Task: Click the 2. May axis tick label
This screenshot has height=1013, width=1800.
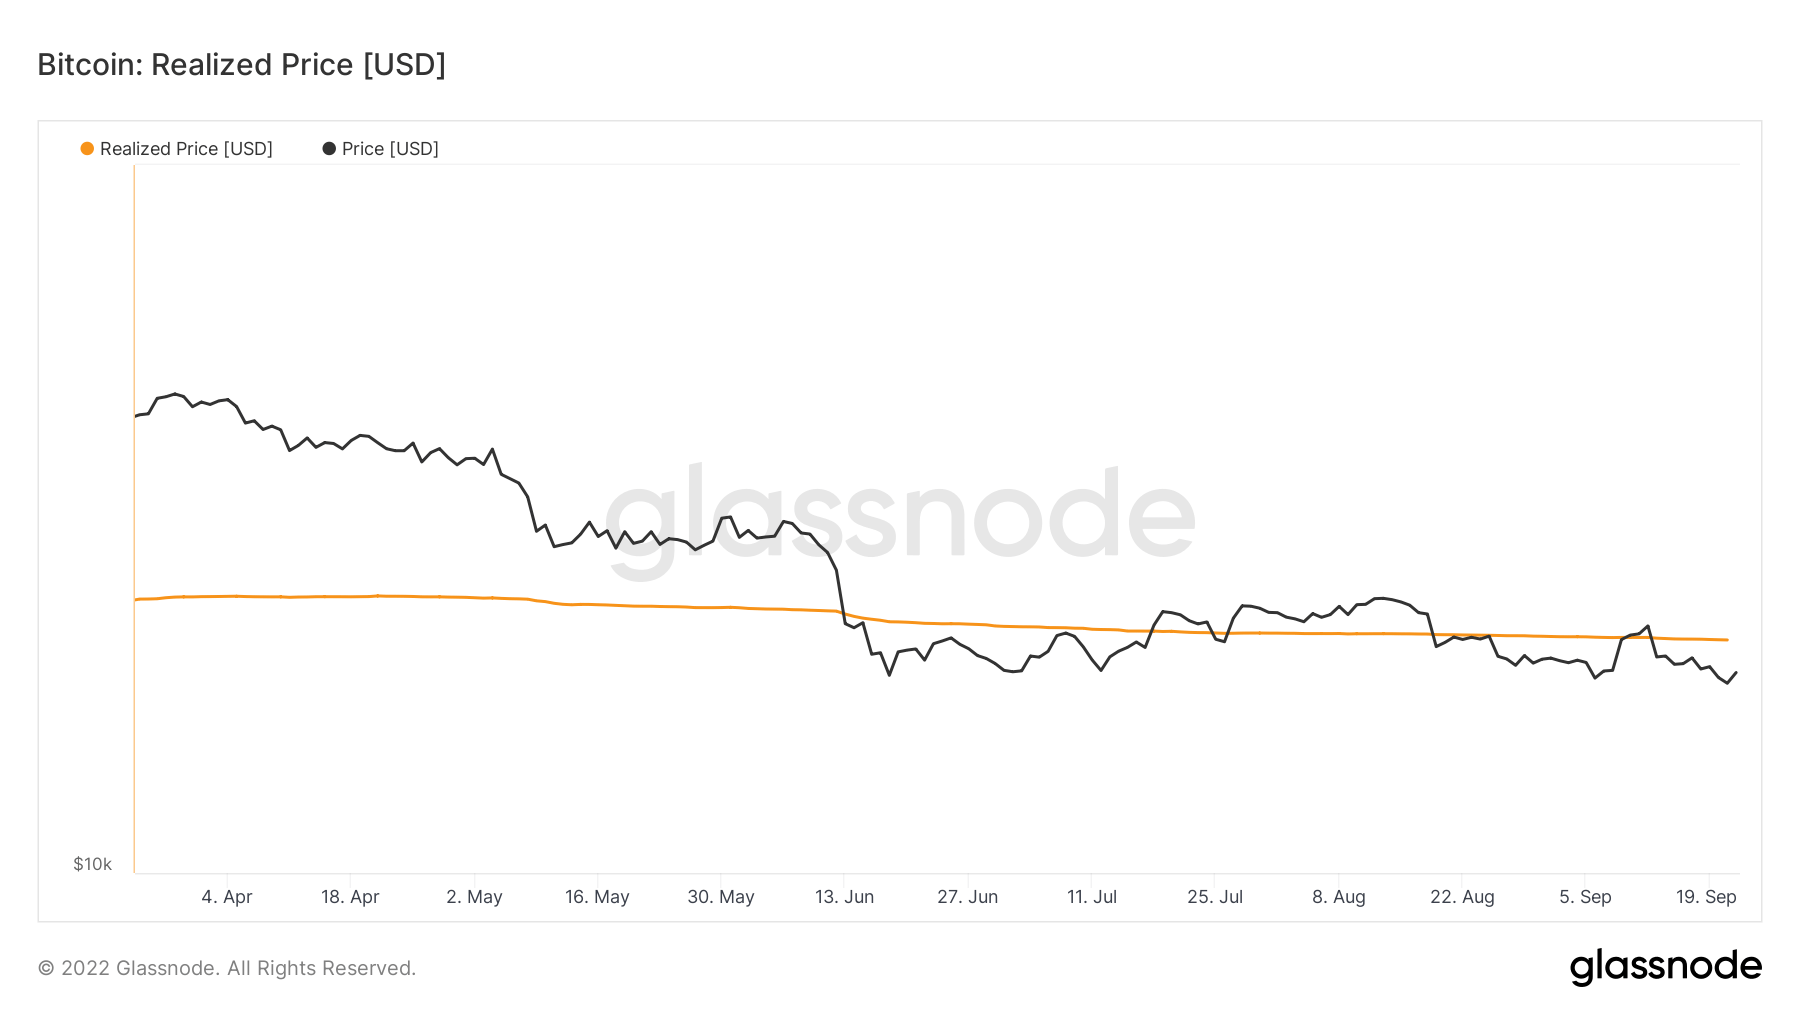Action: click(x=474, y=897)
